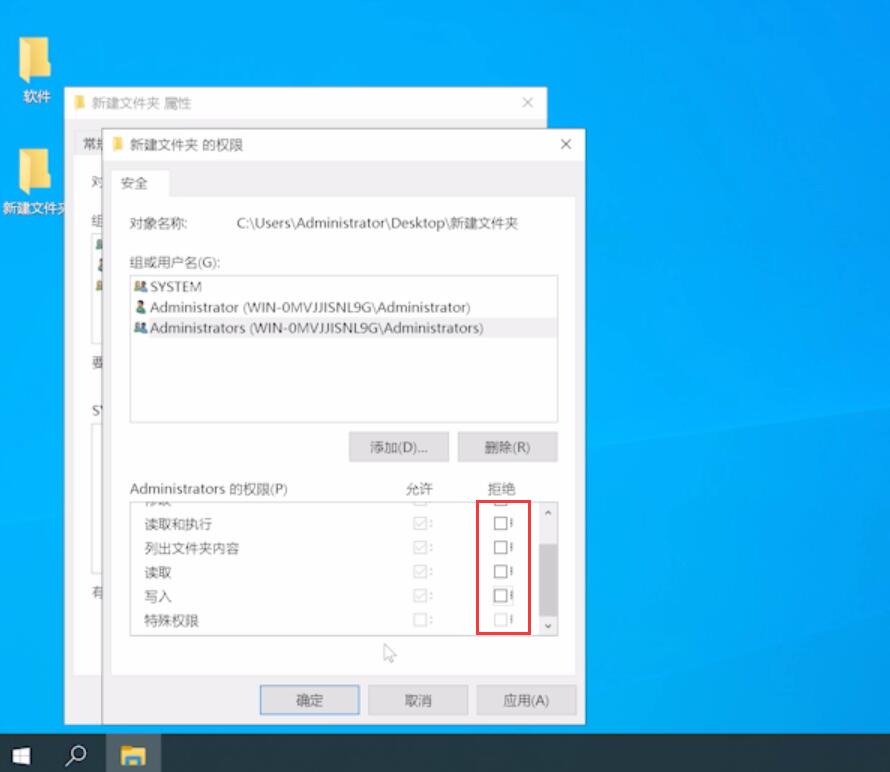Click the 添加(D)... button
This screenshot has width=890, height=772.
coord(398,447)
